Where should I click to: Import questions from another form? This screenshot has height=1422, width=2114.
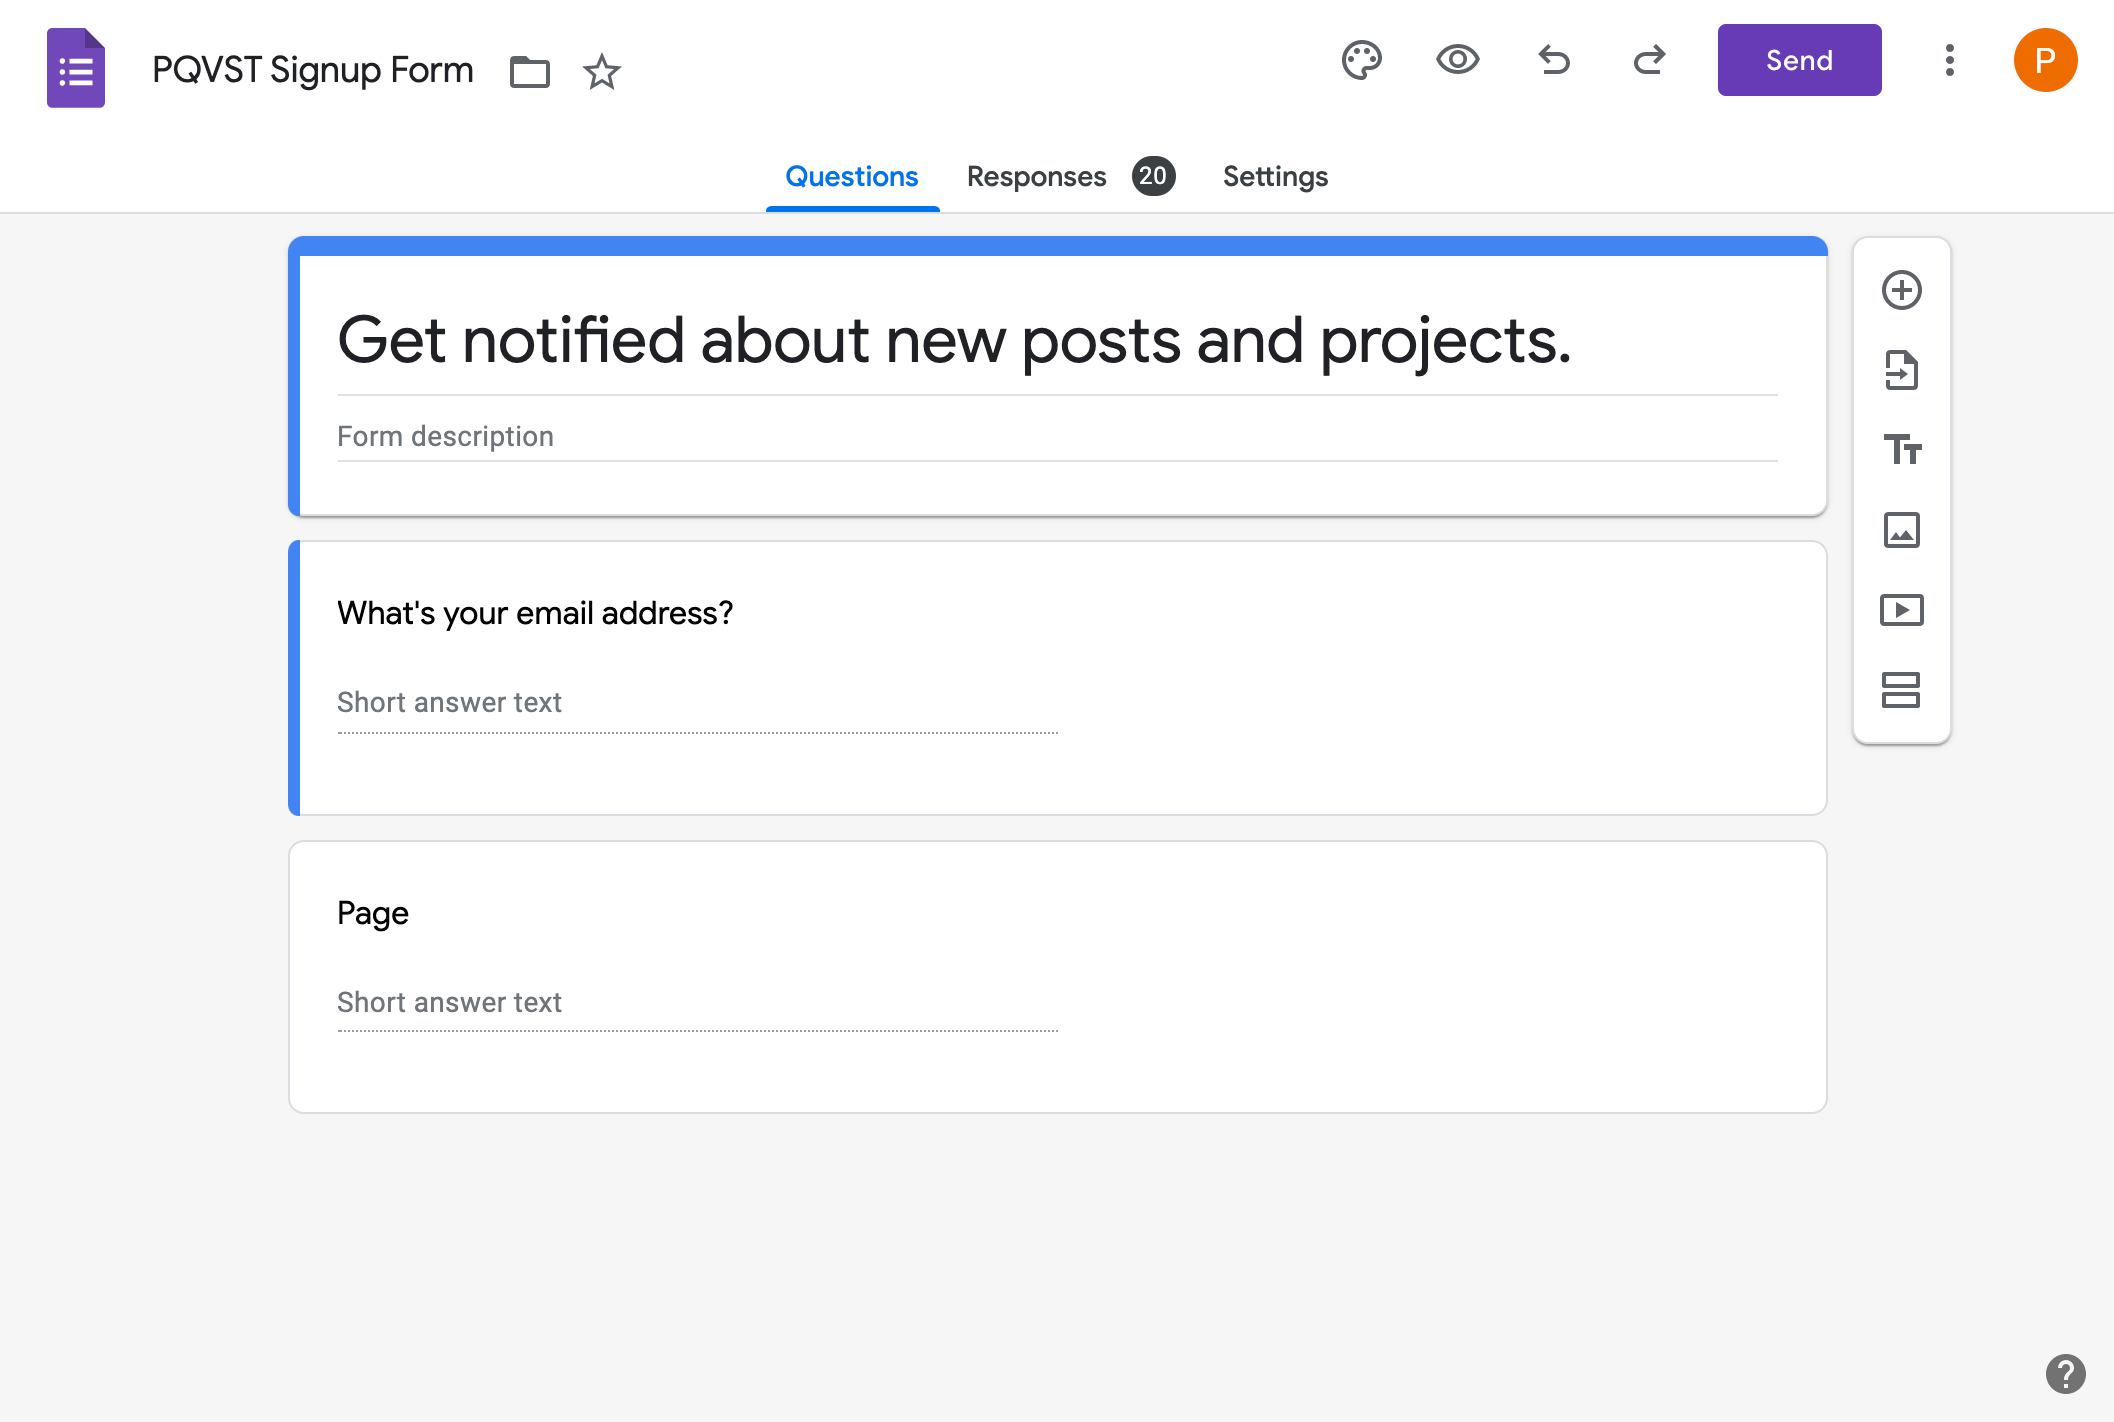click(x=1902, y=370)
